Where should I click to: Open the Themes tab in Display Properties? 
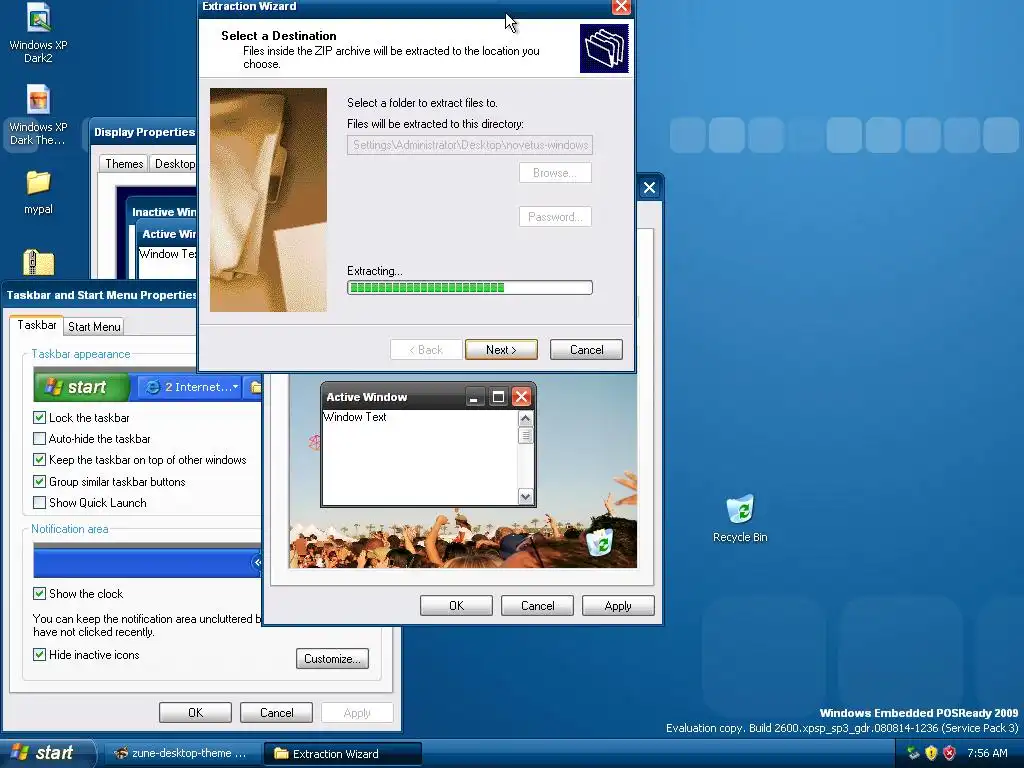tap(124, 164)
